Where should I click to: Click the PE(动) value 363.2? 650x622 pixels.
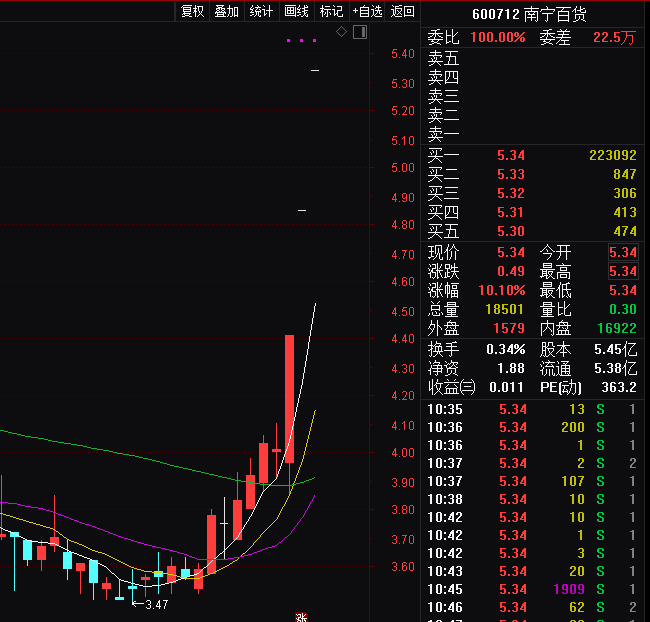[x=619, y=387]
